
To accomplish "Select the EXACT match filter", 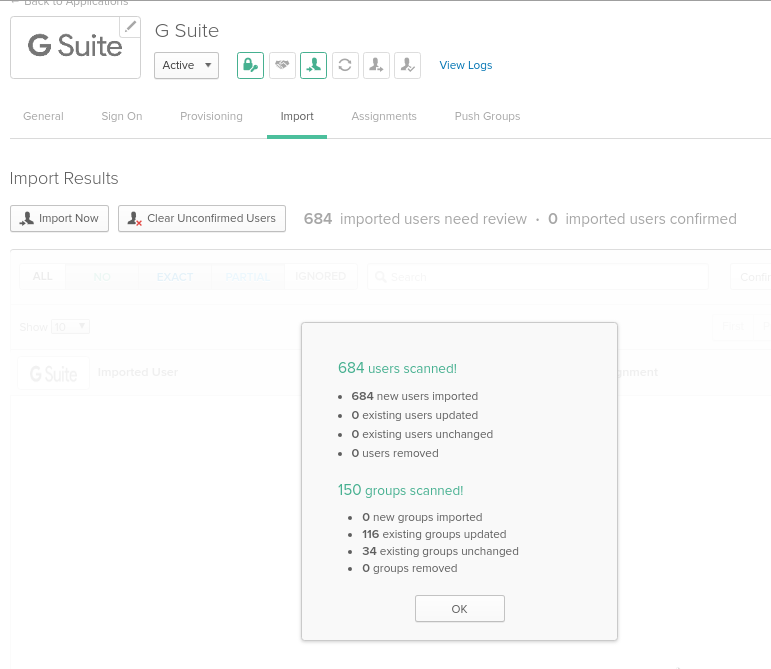I will point(175,276).
